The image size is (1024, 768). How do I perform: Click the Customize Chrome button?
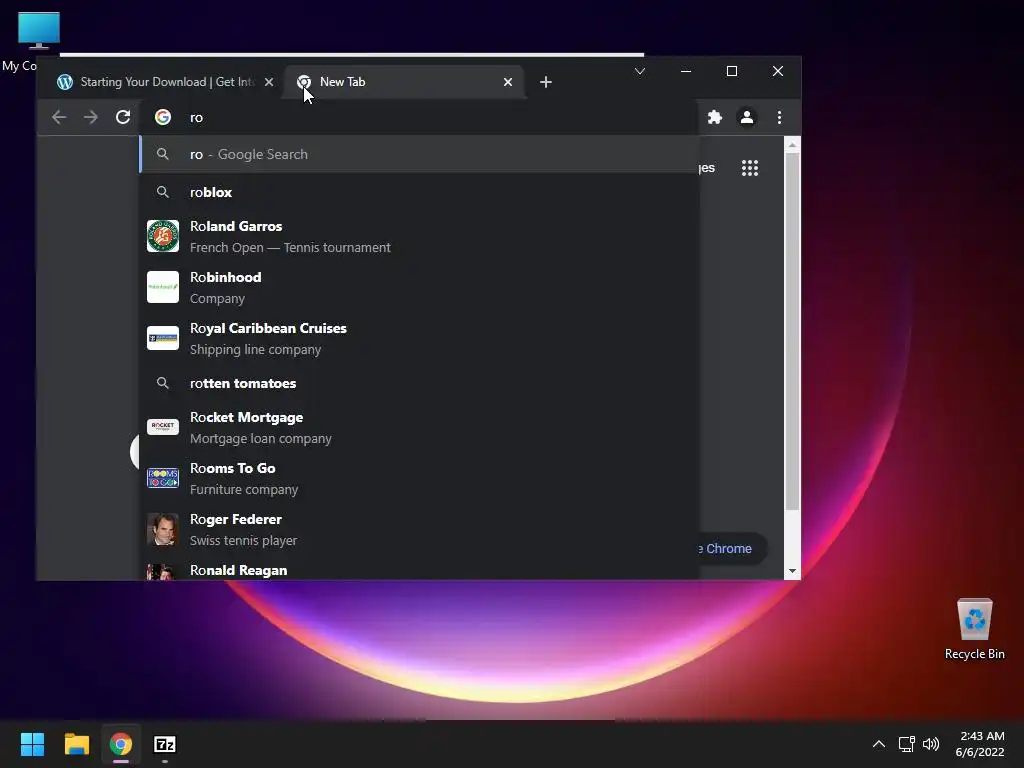pos(731,549)
